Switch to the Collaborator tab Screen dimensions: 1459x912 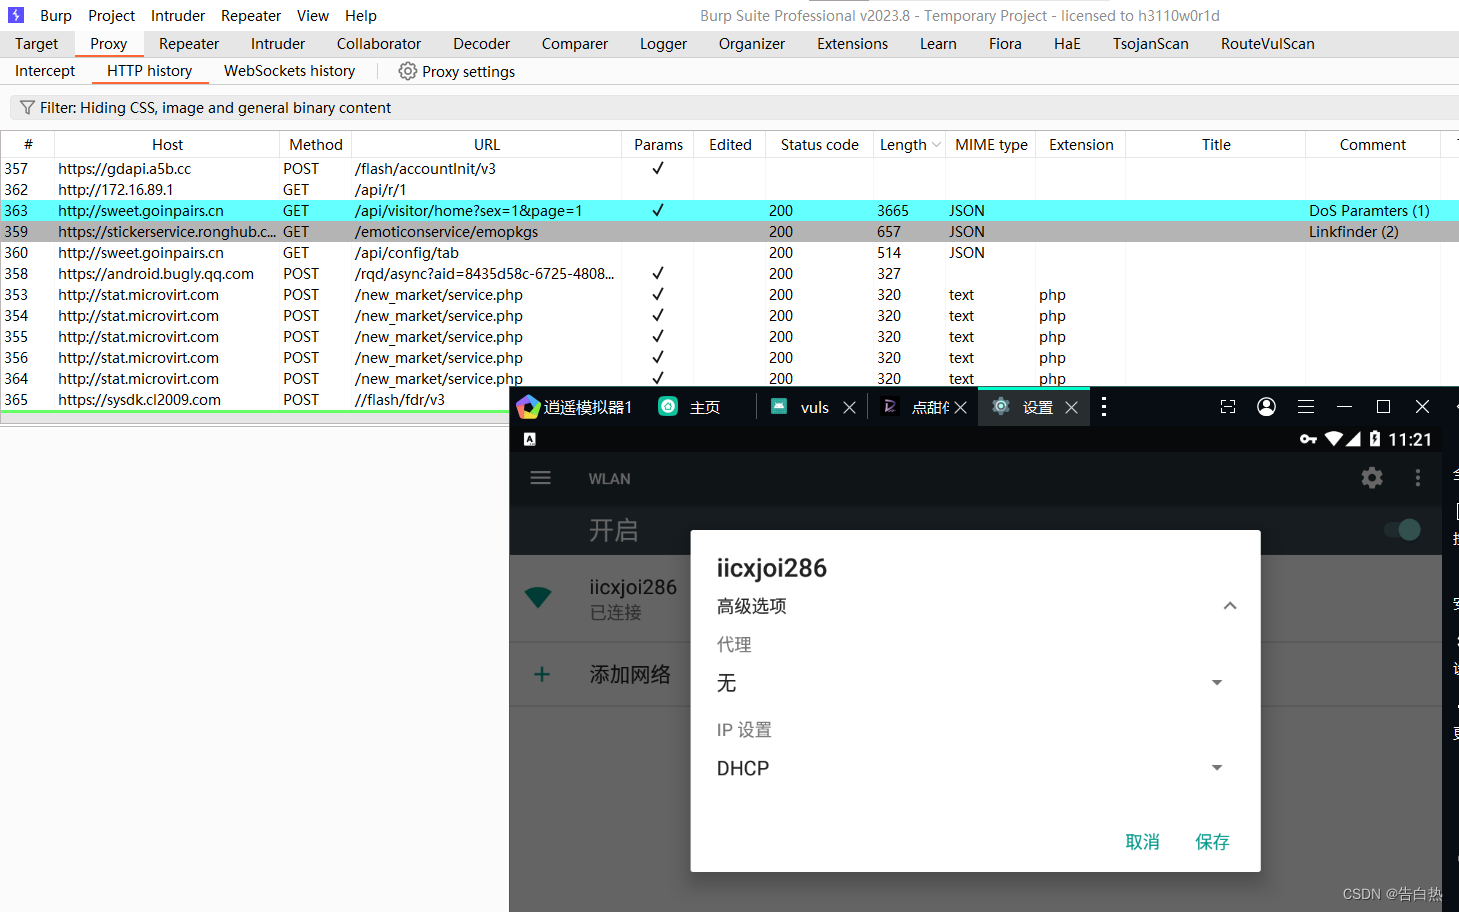(379, 44)
